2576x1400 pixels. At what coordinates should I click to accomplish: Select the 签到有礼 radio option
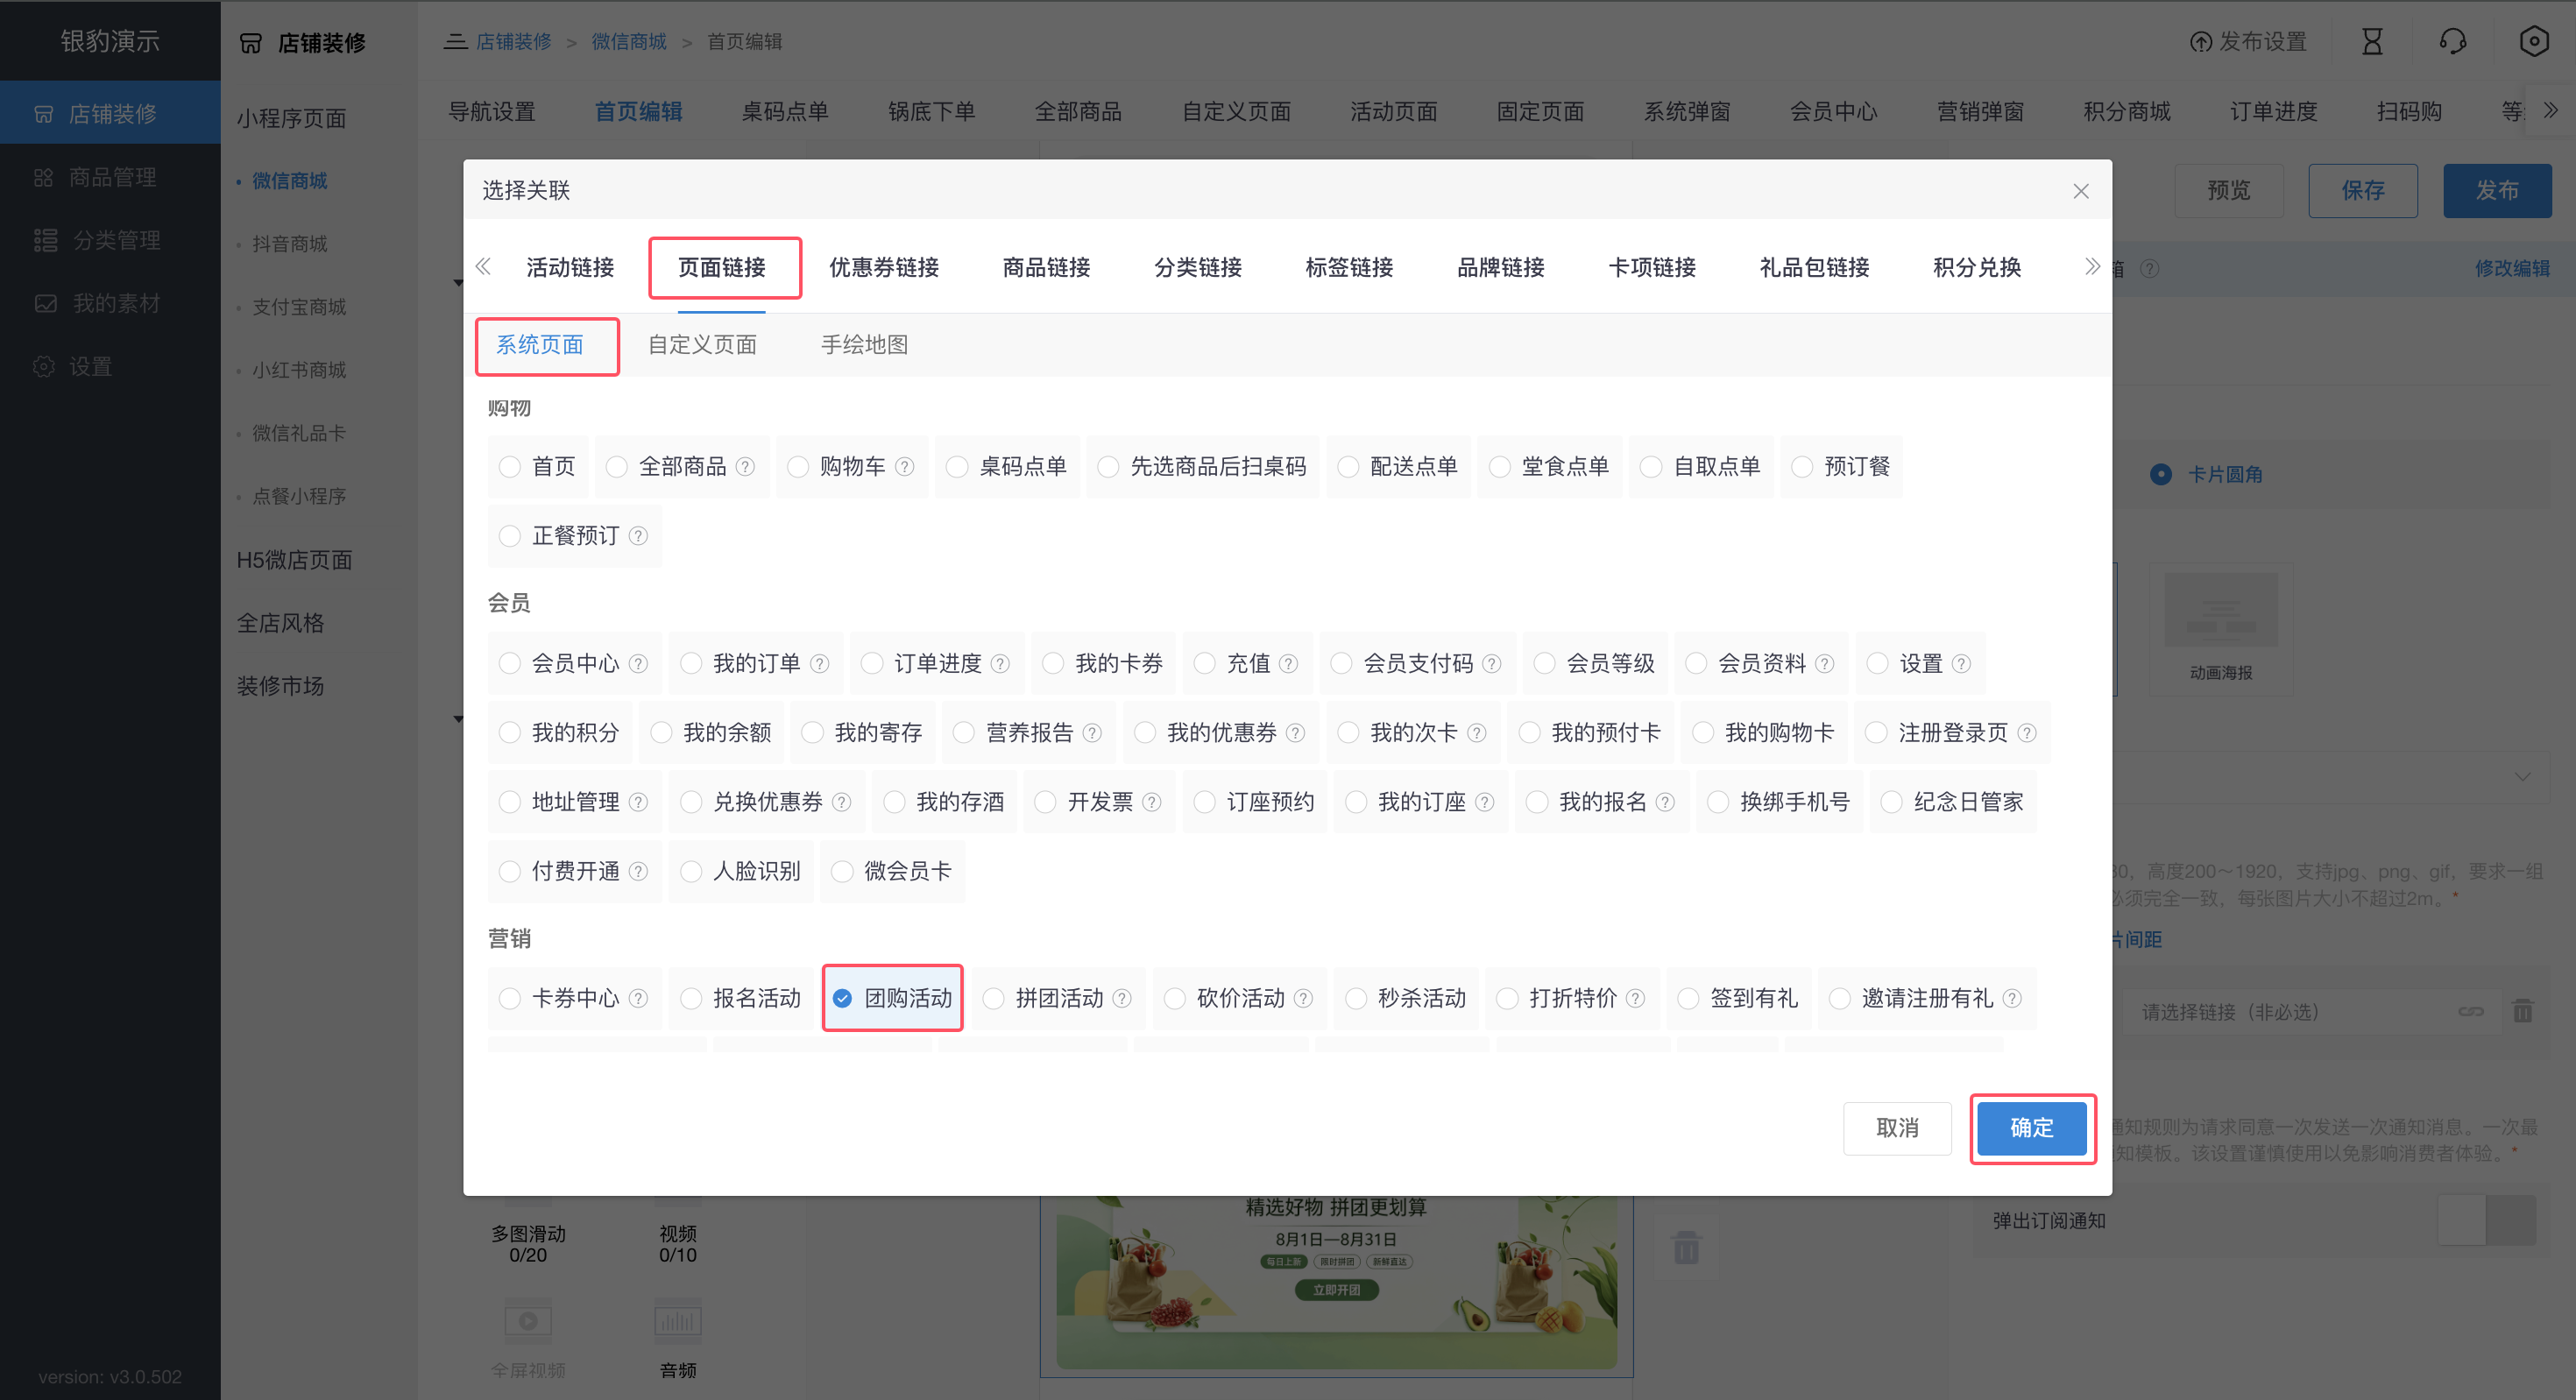tap(1688, 998)
